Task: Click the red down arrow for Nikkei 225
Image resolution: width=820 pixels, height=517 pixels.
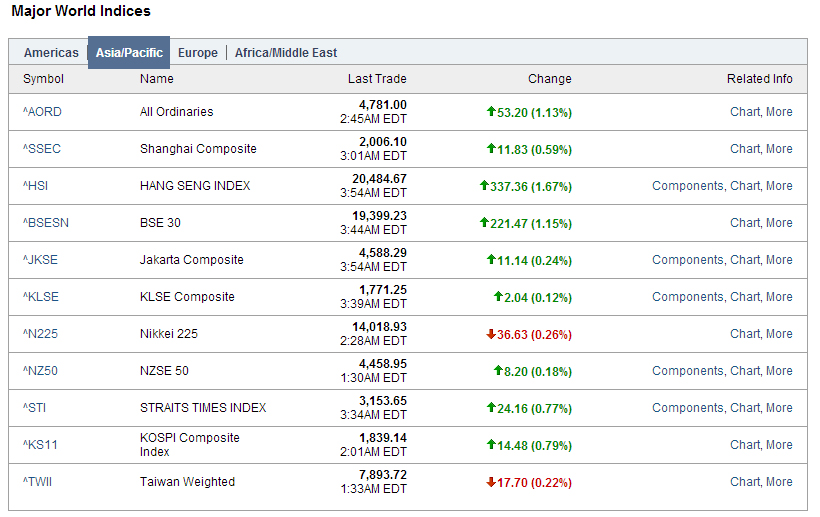Action: coord(491,334)
